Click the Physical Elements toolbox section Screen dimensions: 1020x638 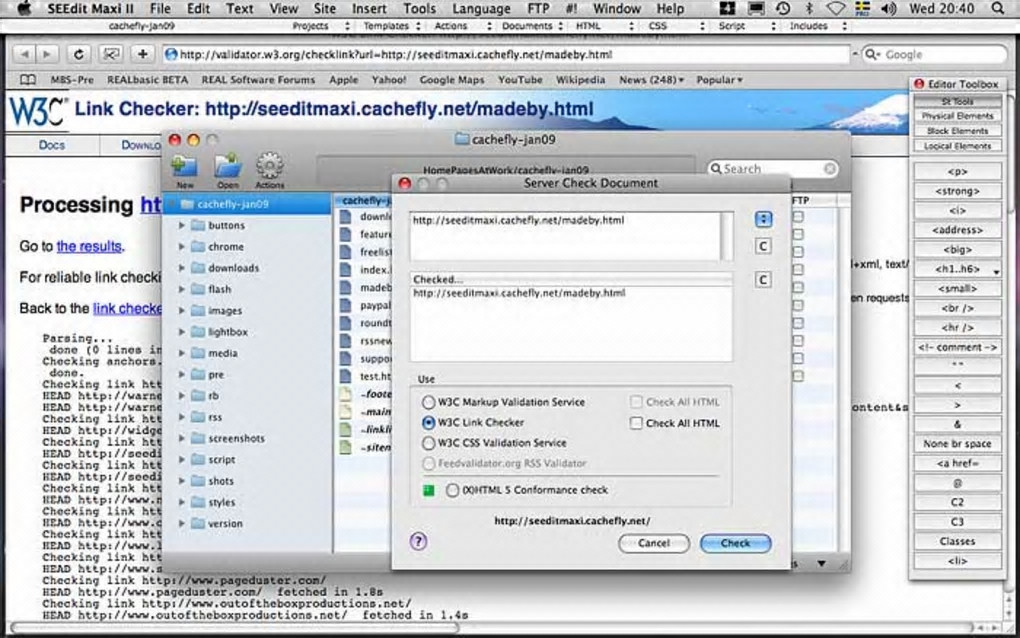(957, 116)
